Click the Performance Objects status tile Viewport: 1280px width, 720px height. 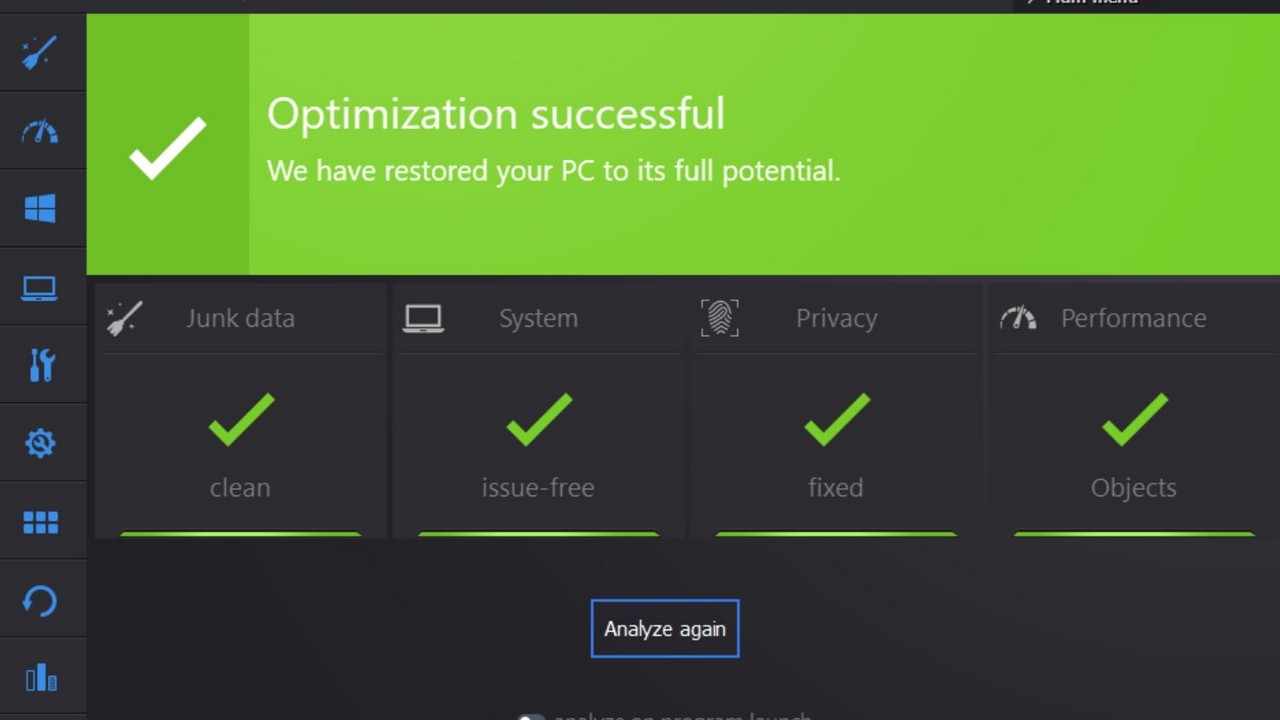click(1133, 445)
